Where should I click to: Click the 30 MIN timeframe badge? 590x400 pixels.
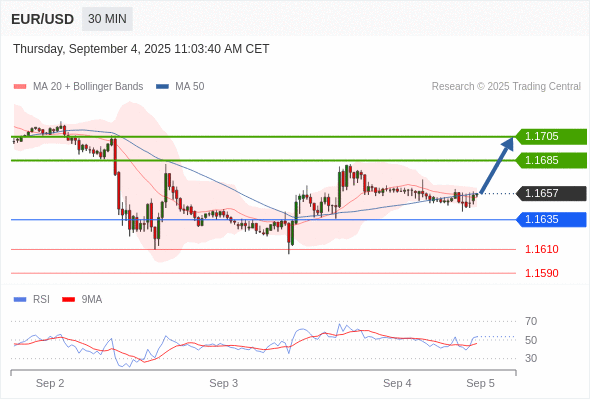(107, 19)
